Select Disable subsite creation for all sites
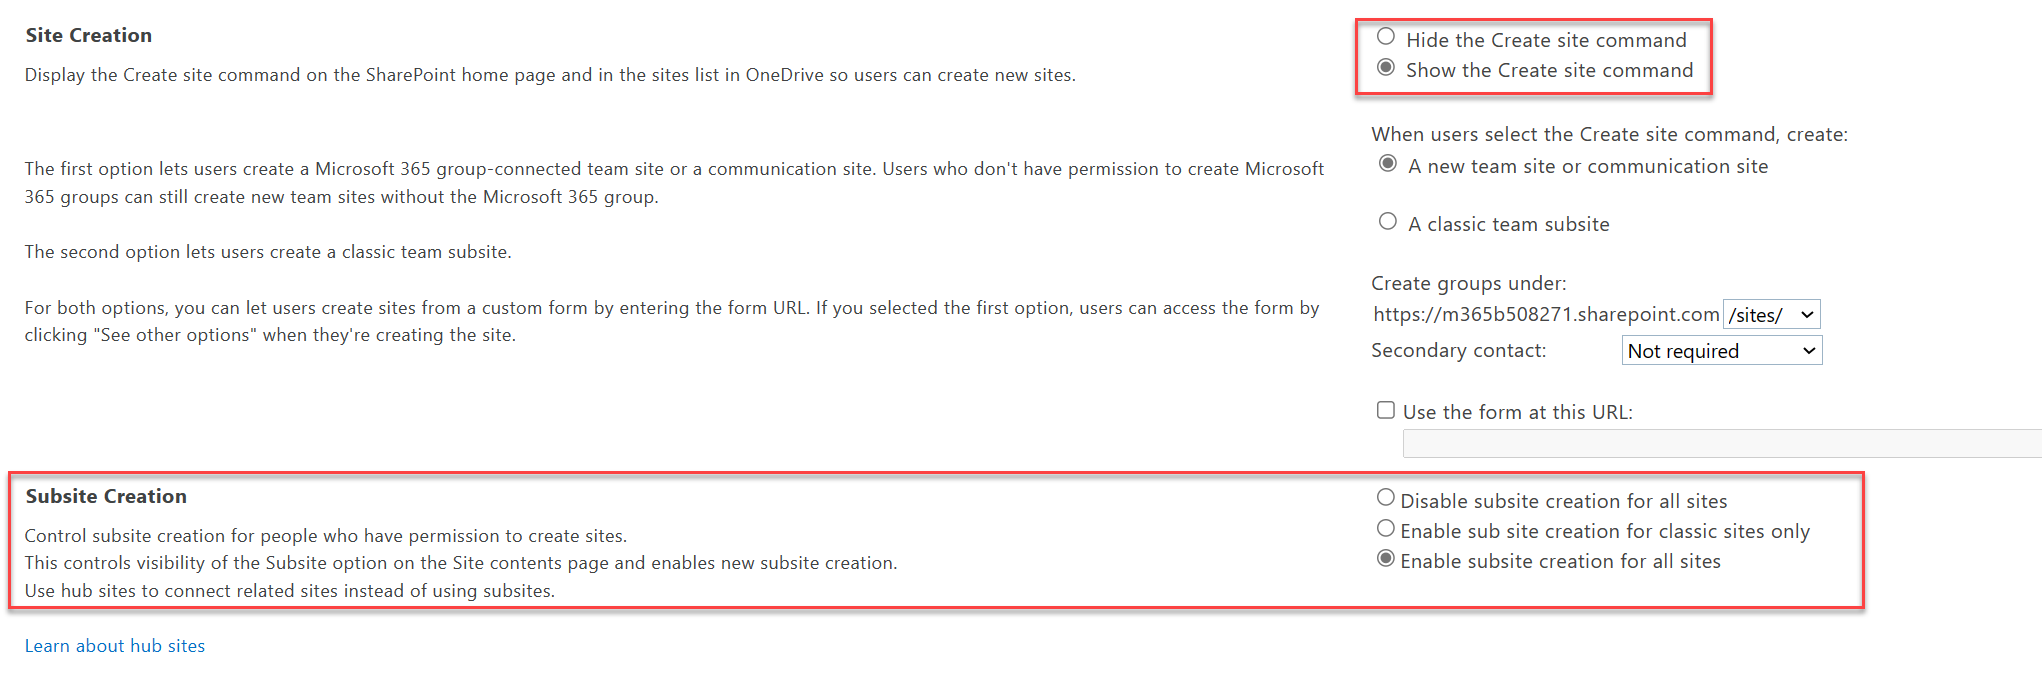The height and width of the screenshot is (676, 2042). coord(1386,497)
